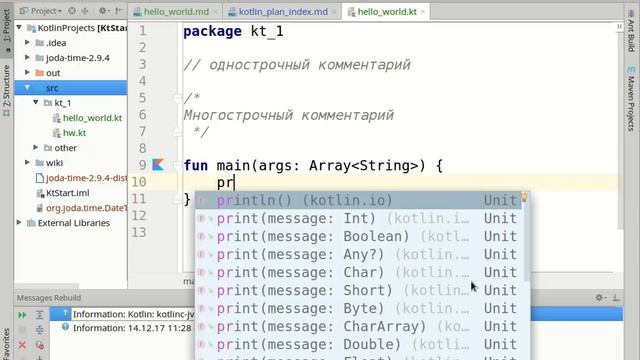This screenshot has height=360, width=640.
Task: Expand the wiki folder
Action: pyautogui.click(x=27, y=162)
